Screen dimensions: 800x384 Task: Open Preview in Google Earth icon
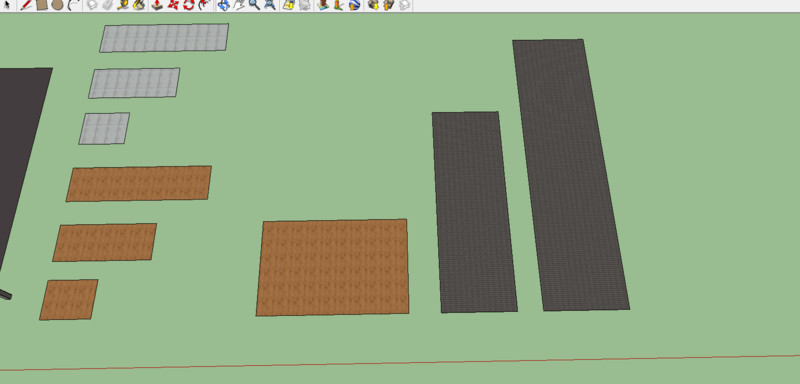(x=355, y=5)
